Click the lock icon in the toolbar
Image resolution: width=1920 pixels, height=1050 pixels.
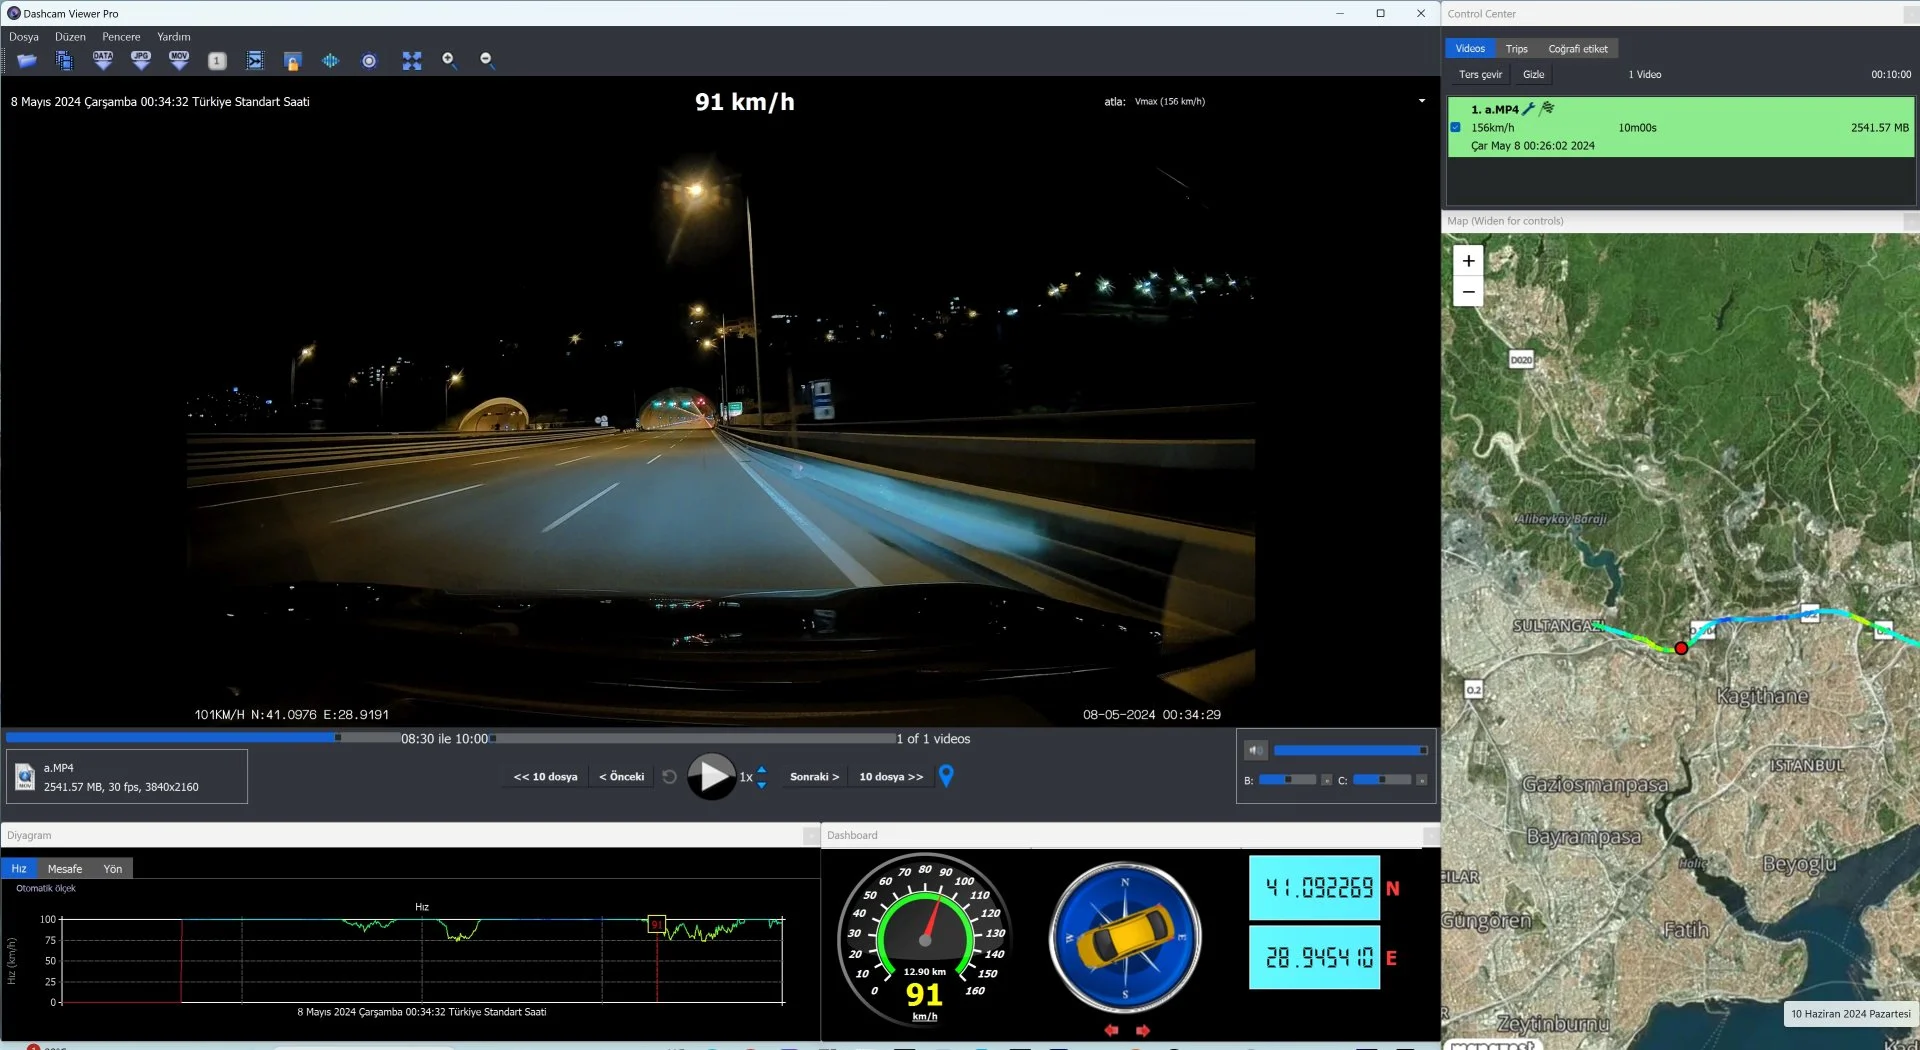coord(292,61)
